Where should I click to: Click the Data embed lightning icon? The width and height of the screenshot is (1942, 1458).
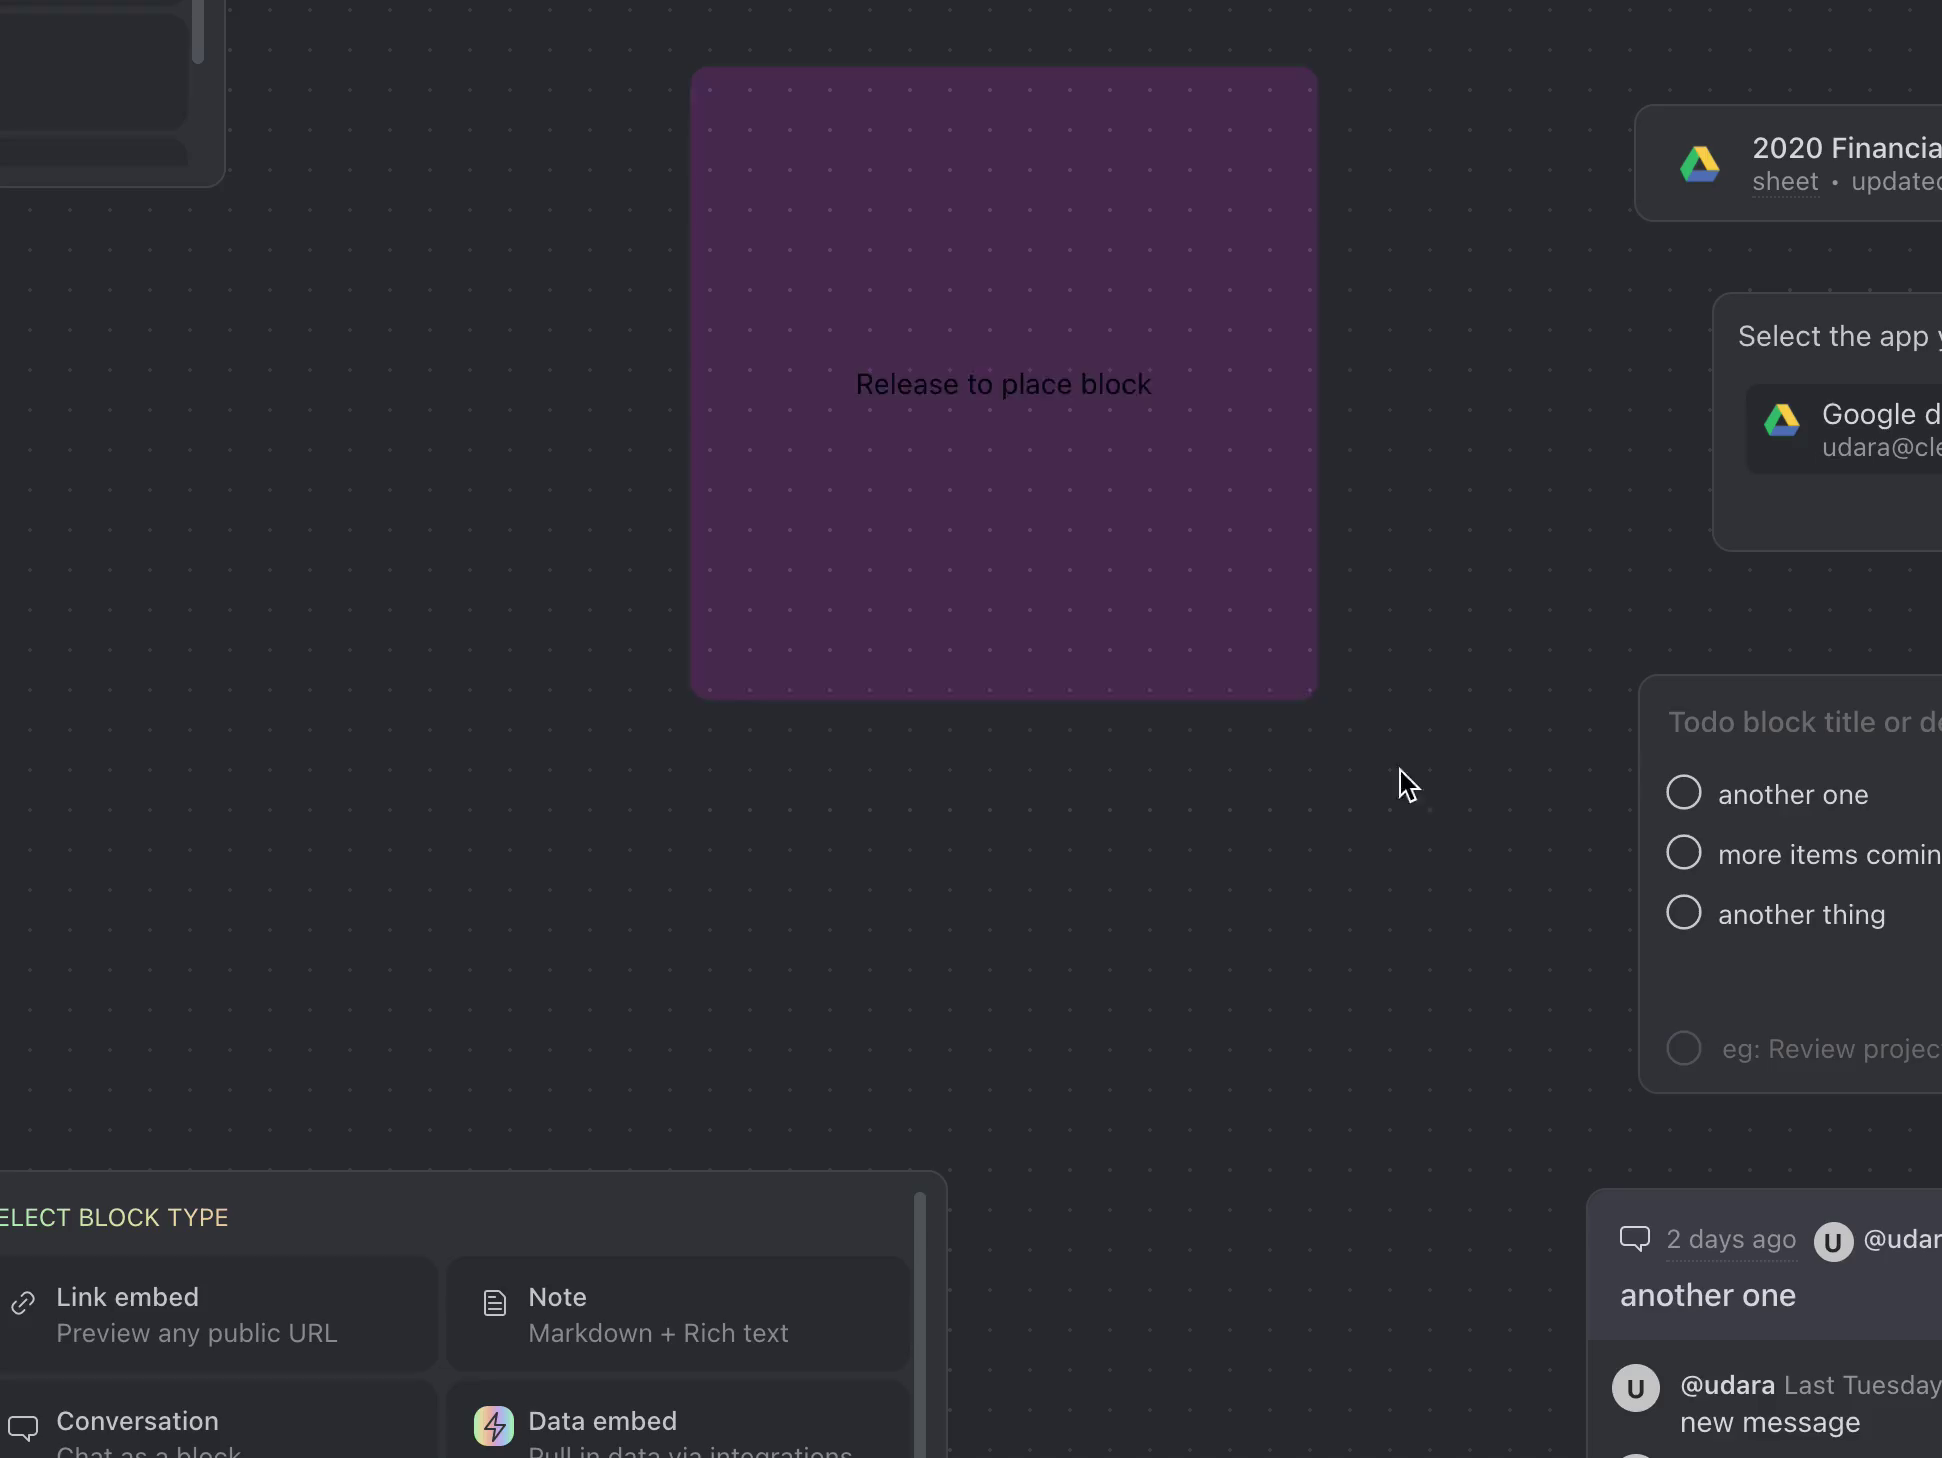point(493,1426)
